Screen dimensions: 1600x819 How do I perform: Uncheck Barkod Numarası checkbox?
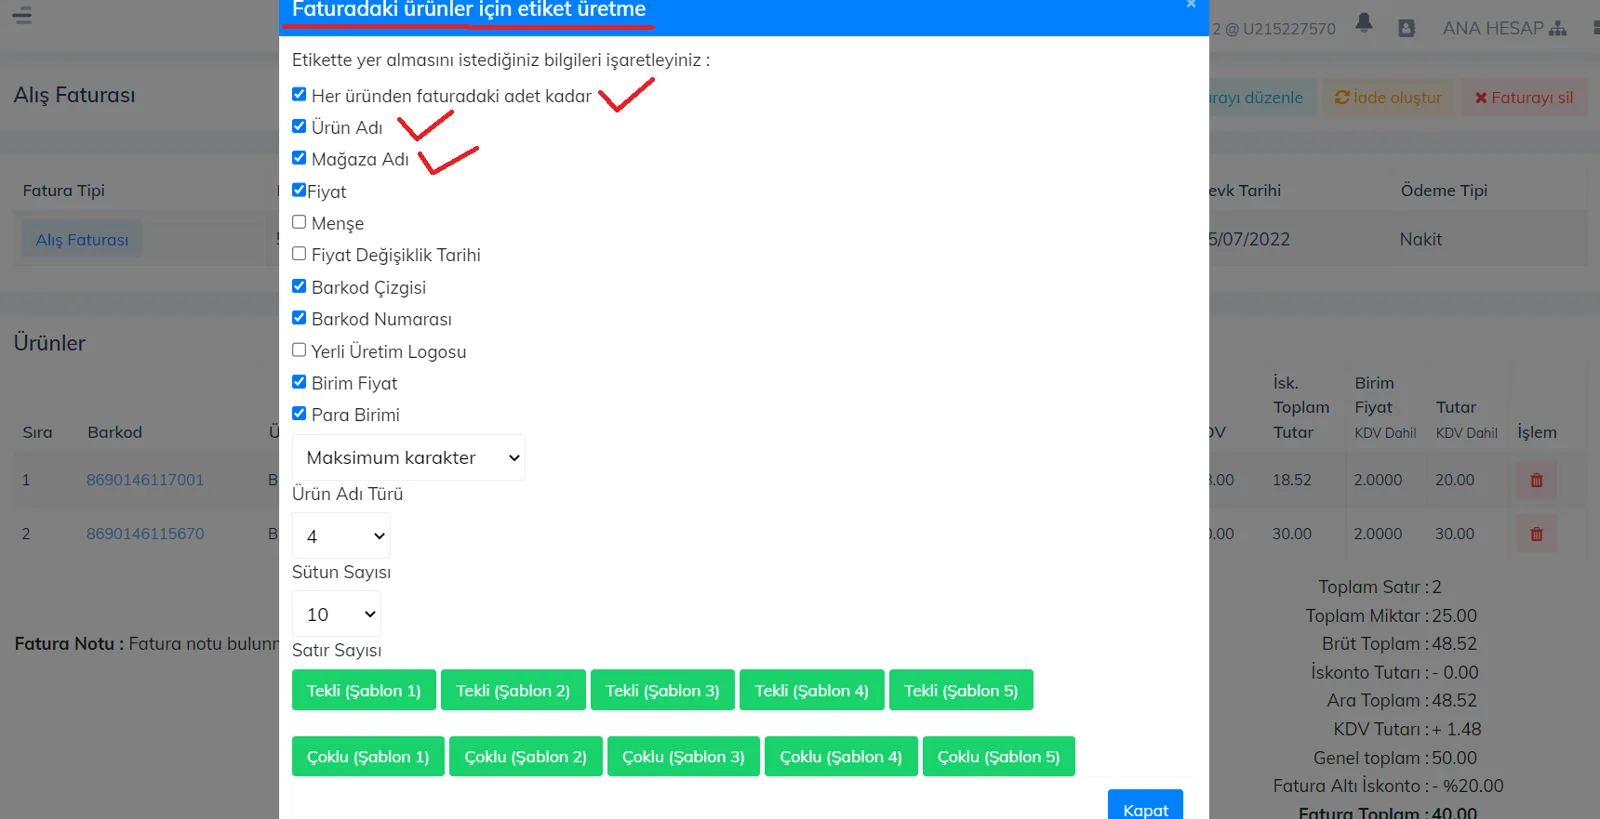tap(299, 318)
